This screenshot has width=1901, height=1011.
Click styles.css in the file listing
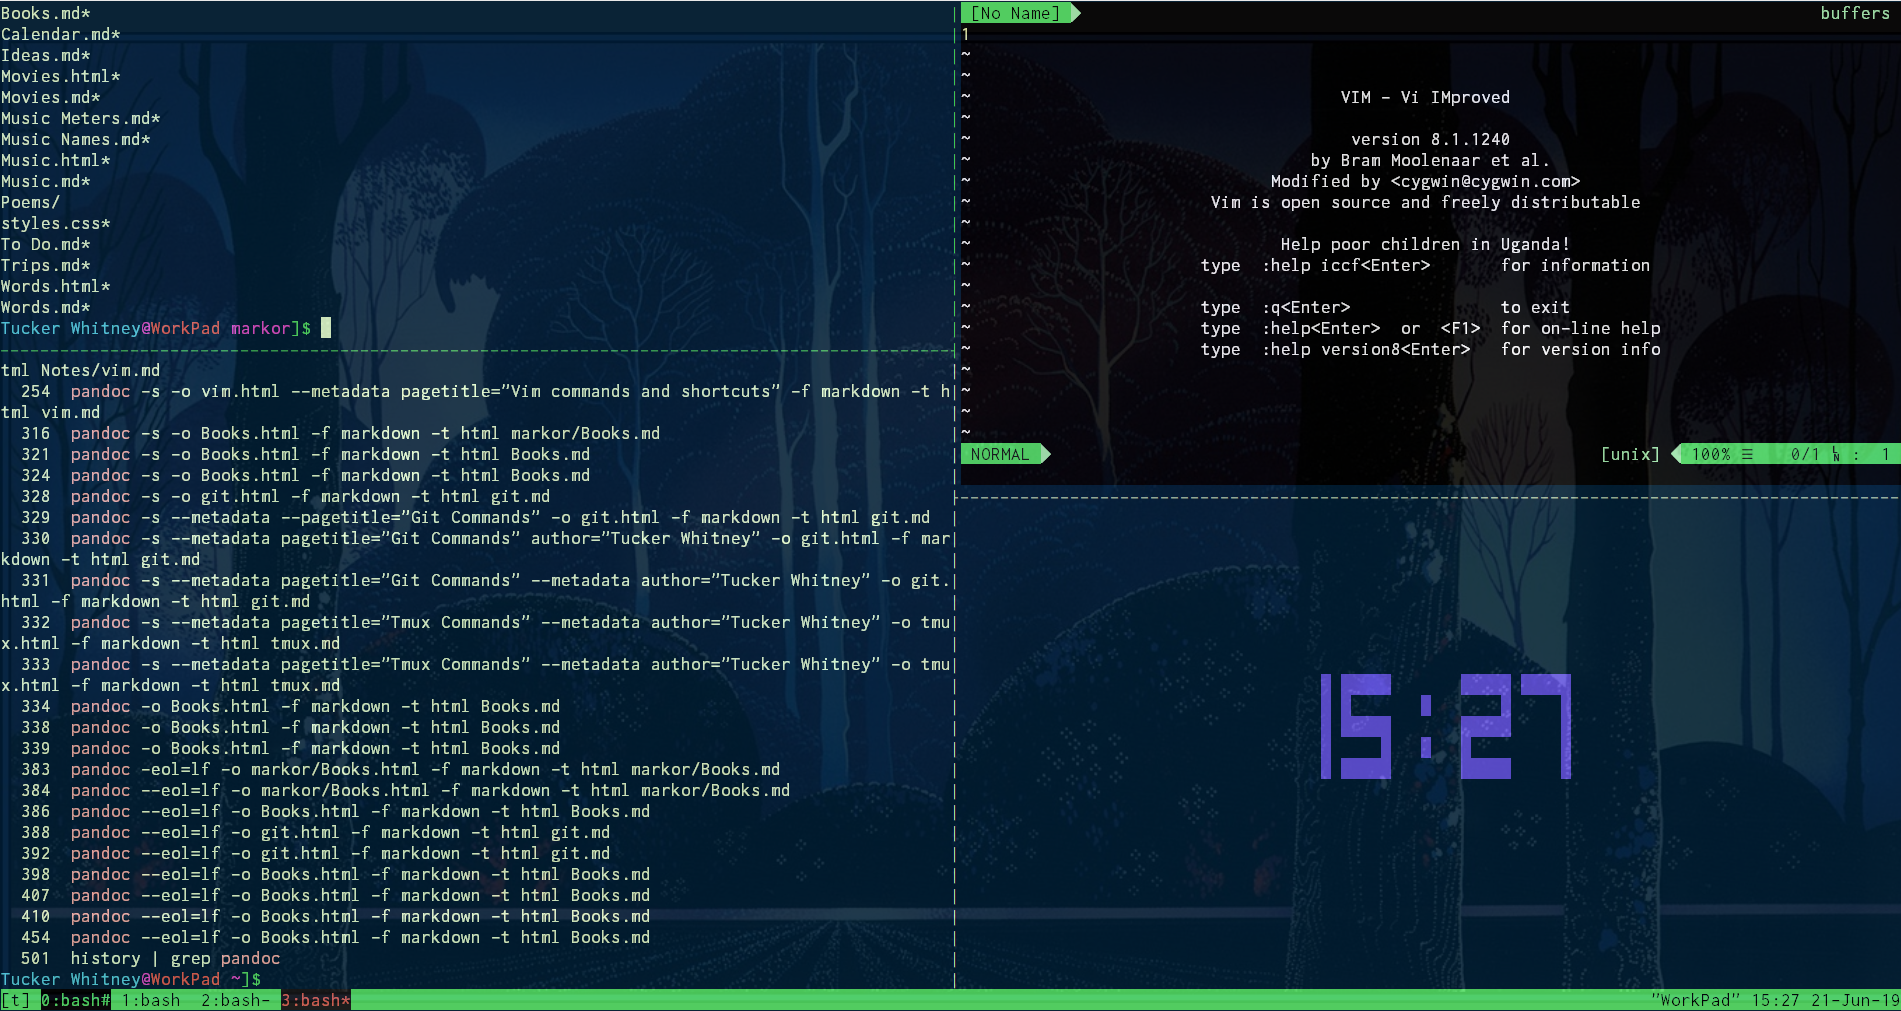(x=55, y=223)
